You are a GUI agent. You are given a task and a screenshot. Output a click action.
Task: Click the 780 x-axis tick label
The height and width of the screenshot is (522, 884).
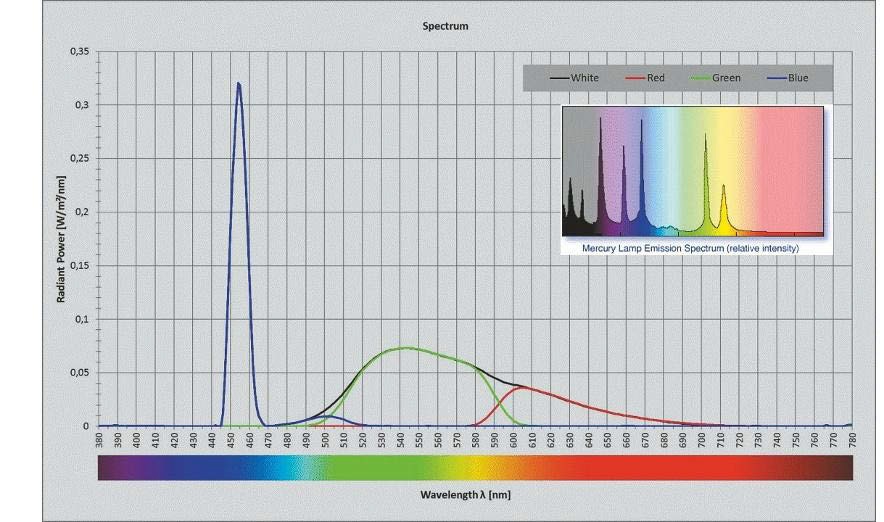pos(852,439)
